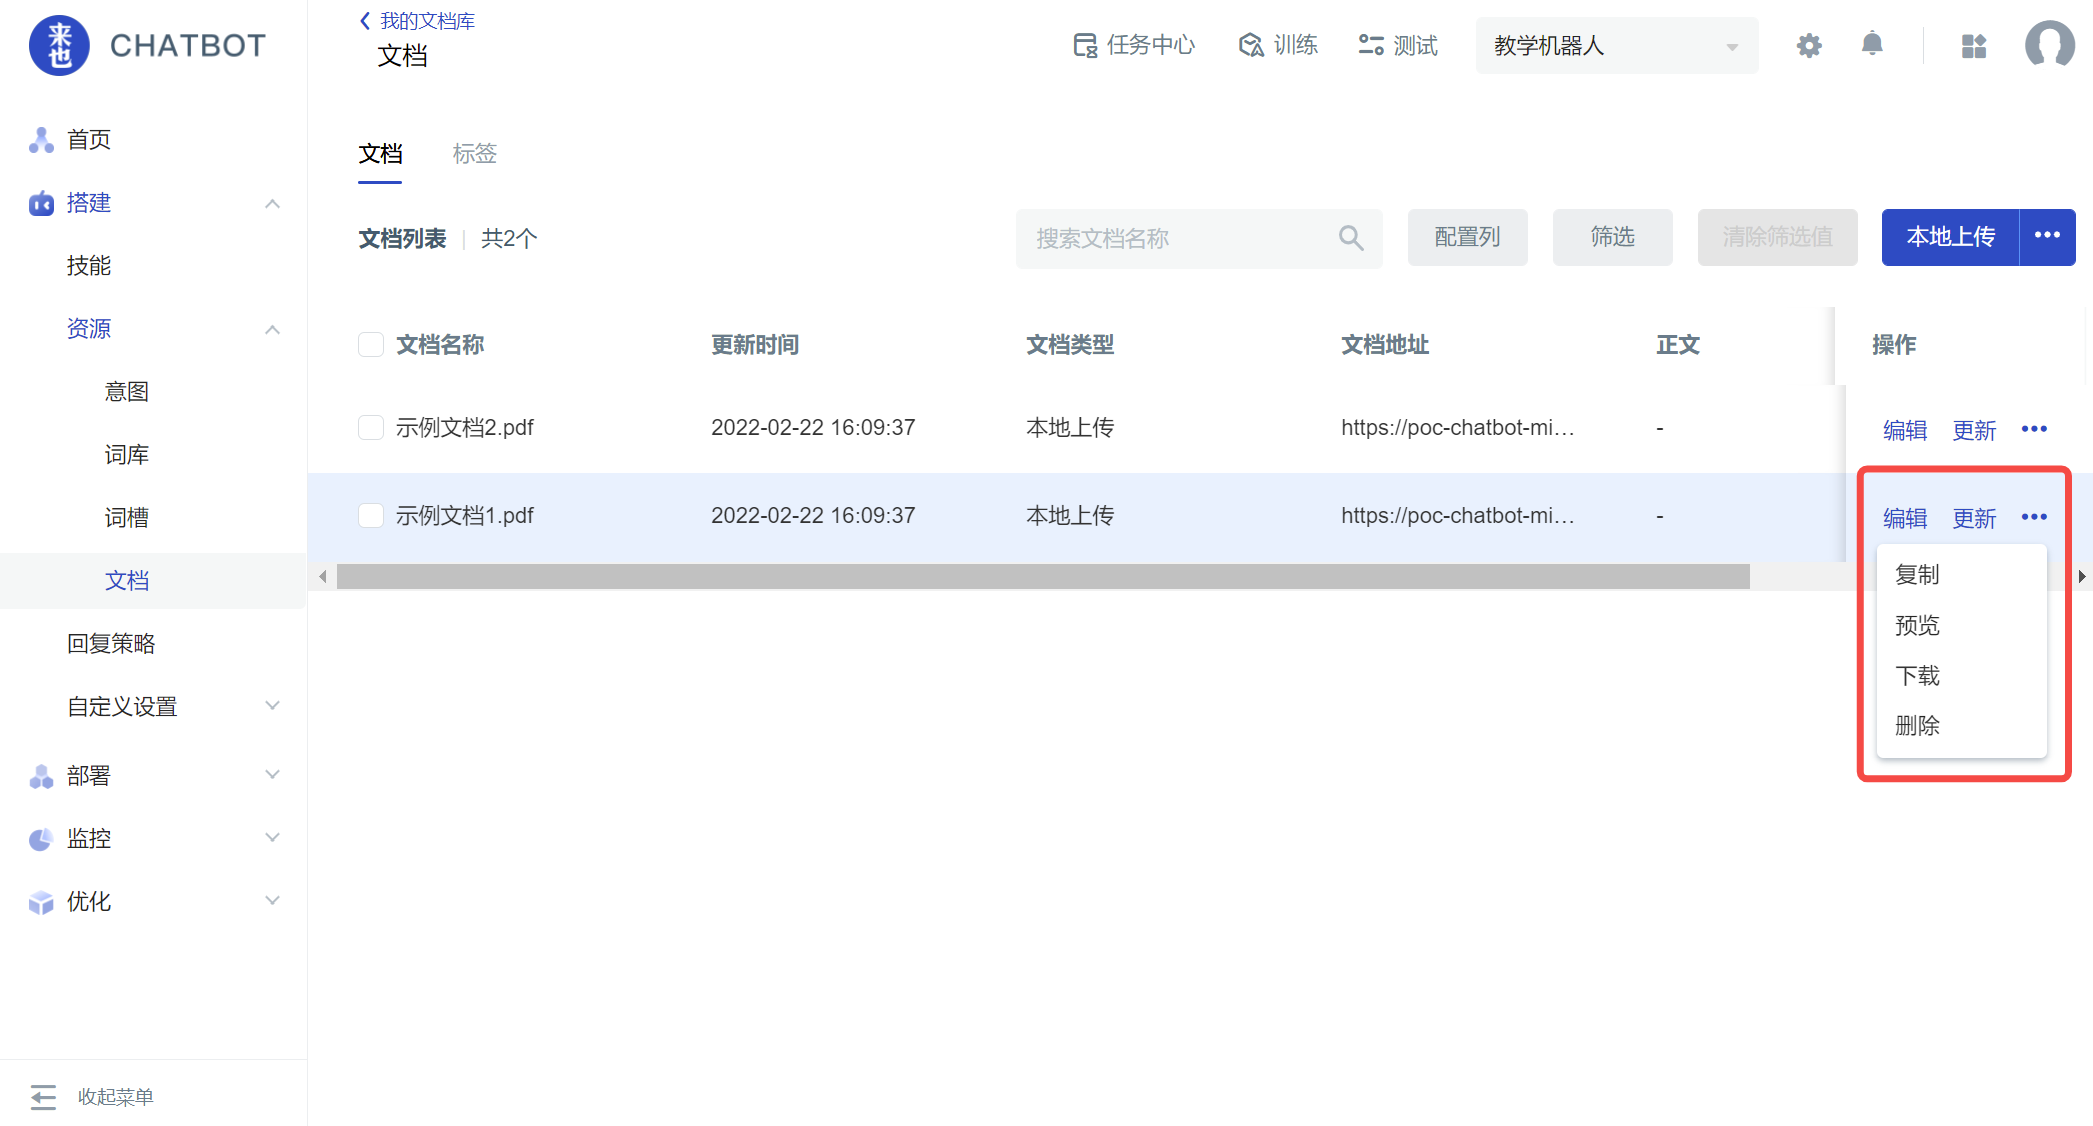Click the 更新时间 column header

coord(755,345)
